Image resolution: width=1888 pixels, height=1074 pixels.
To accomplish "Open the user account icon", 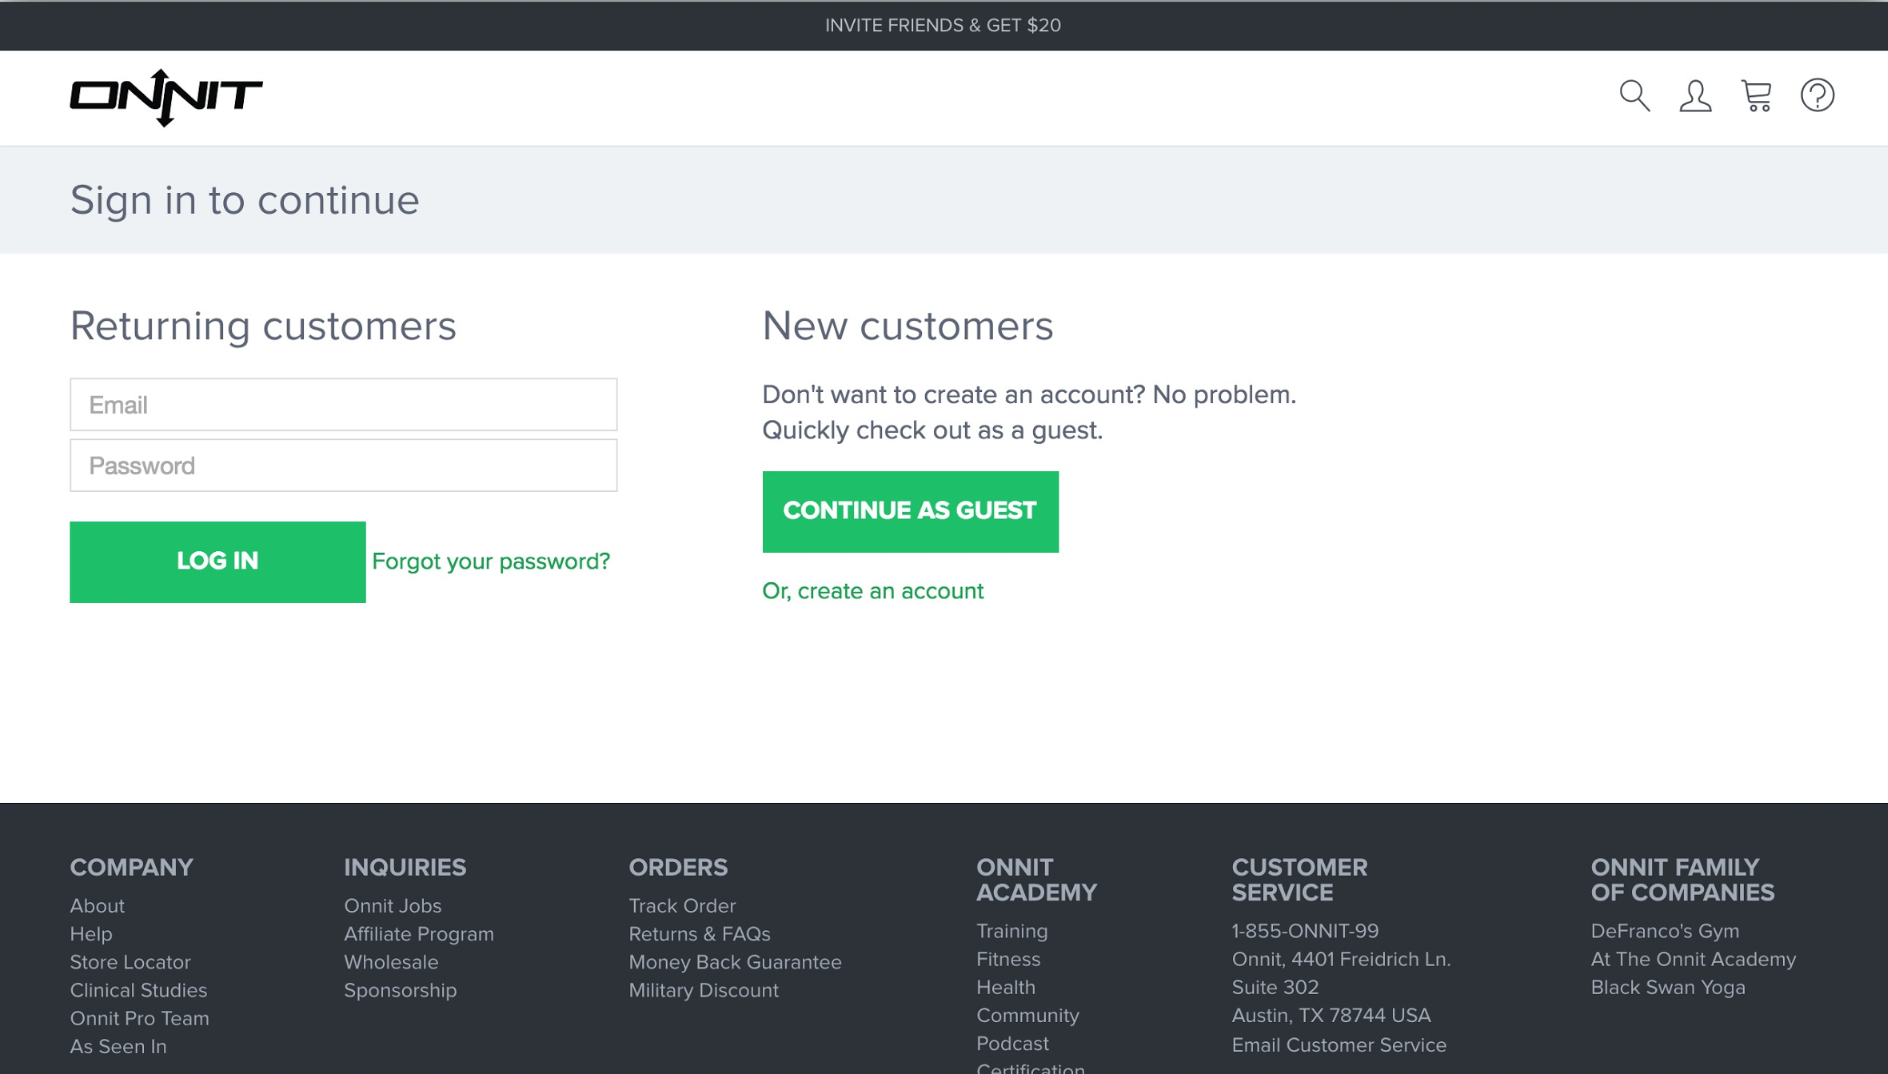I will tap(1695, 96).
